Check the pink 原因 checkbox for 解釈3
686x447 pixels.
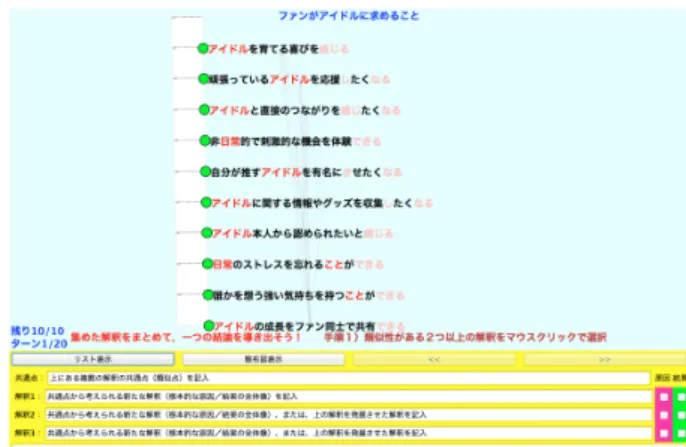(x=664, y=433)
